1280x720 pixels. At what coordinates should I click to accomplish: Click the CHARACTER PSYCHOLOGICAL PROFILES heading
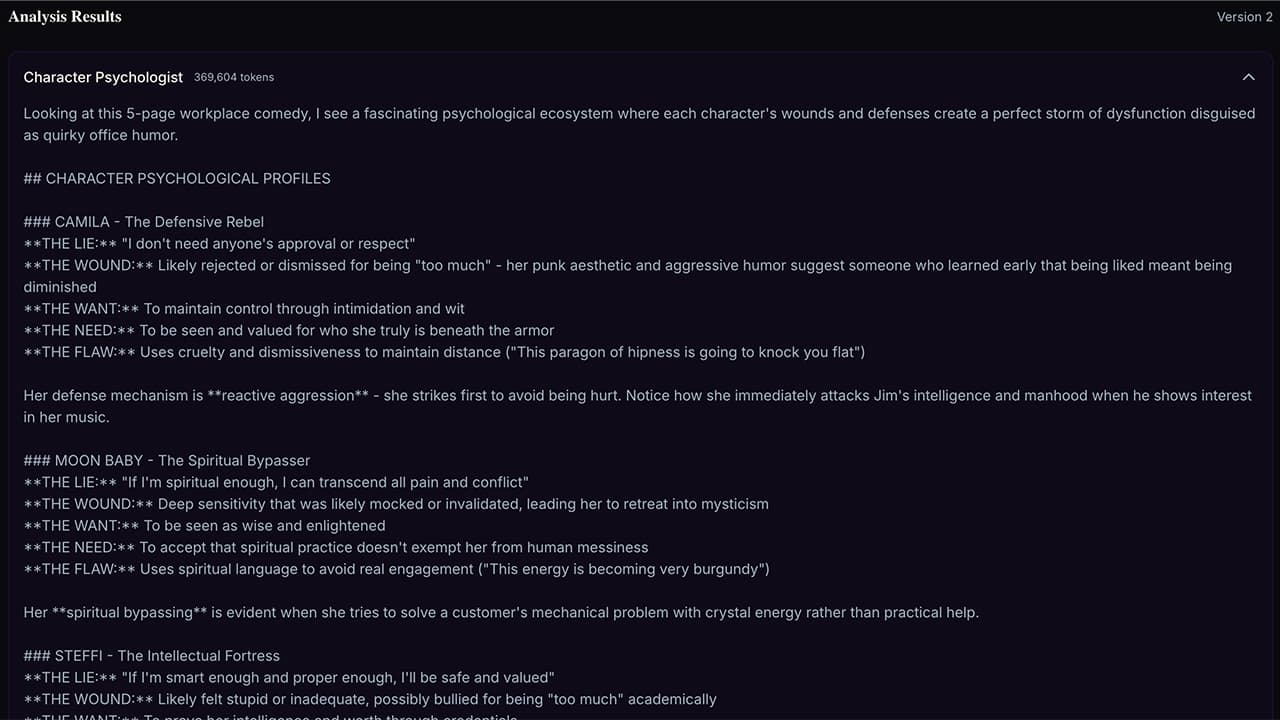point(177,178)
